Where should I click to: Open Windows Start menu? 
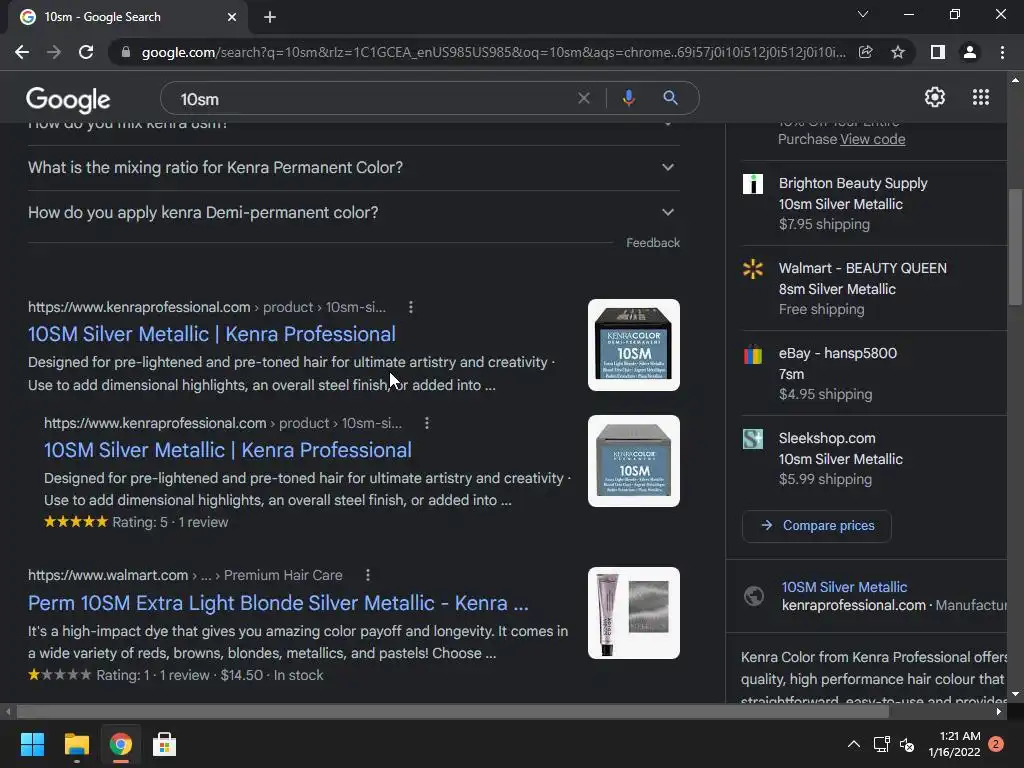[32, 744]
